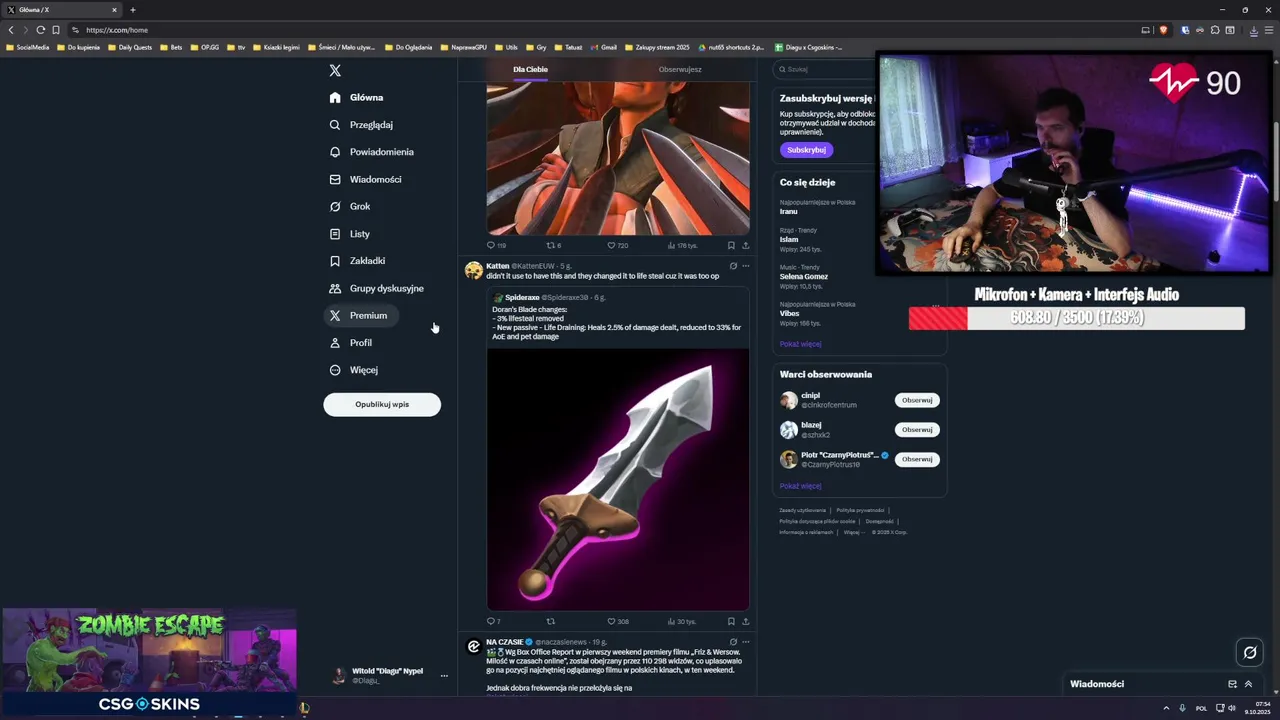
Task: Reply icon with 119 comments
Action: coord(491,245)
